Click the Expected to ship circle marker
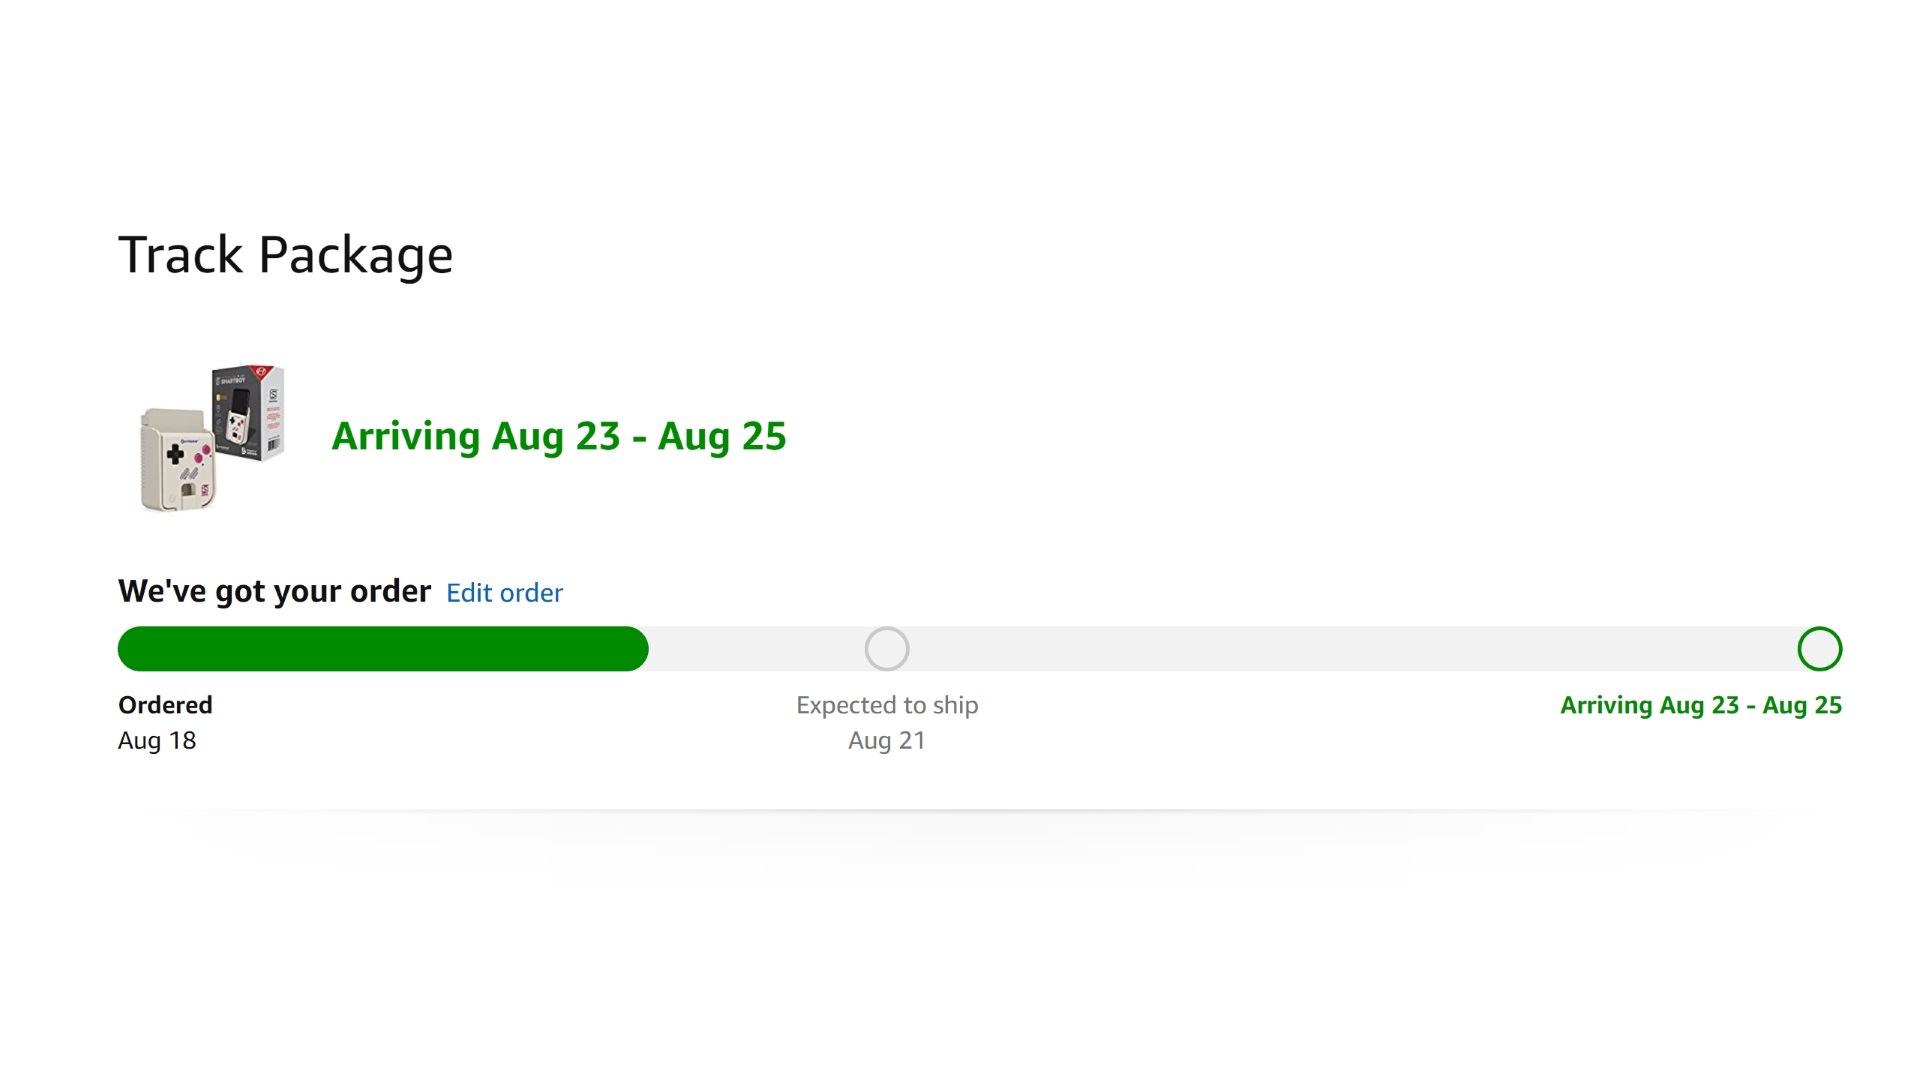The image size is (1920, 1080). [x=887, y=649]
